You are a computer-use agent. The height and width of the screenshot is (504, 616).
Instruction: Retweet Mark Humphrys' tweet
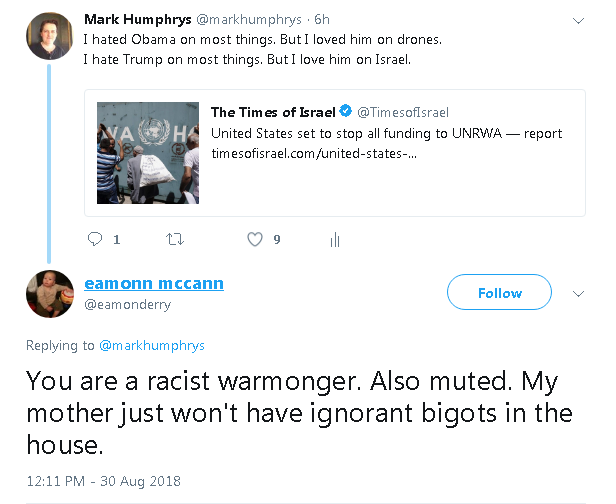(175, 239)
